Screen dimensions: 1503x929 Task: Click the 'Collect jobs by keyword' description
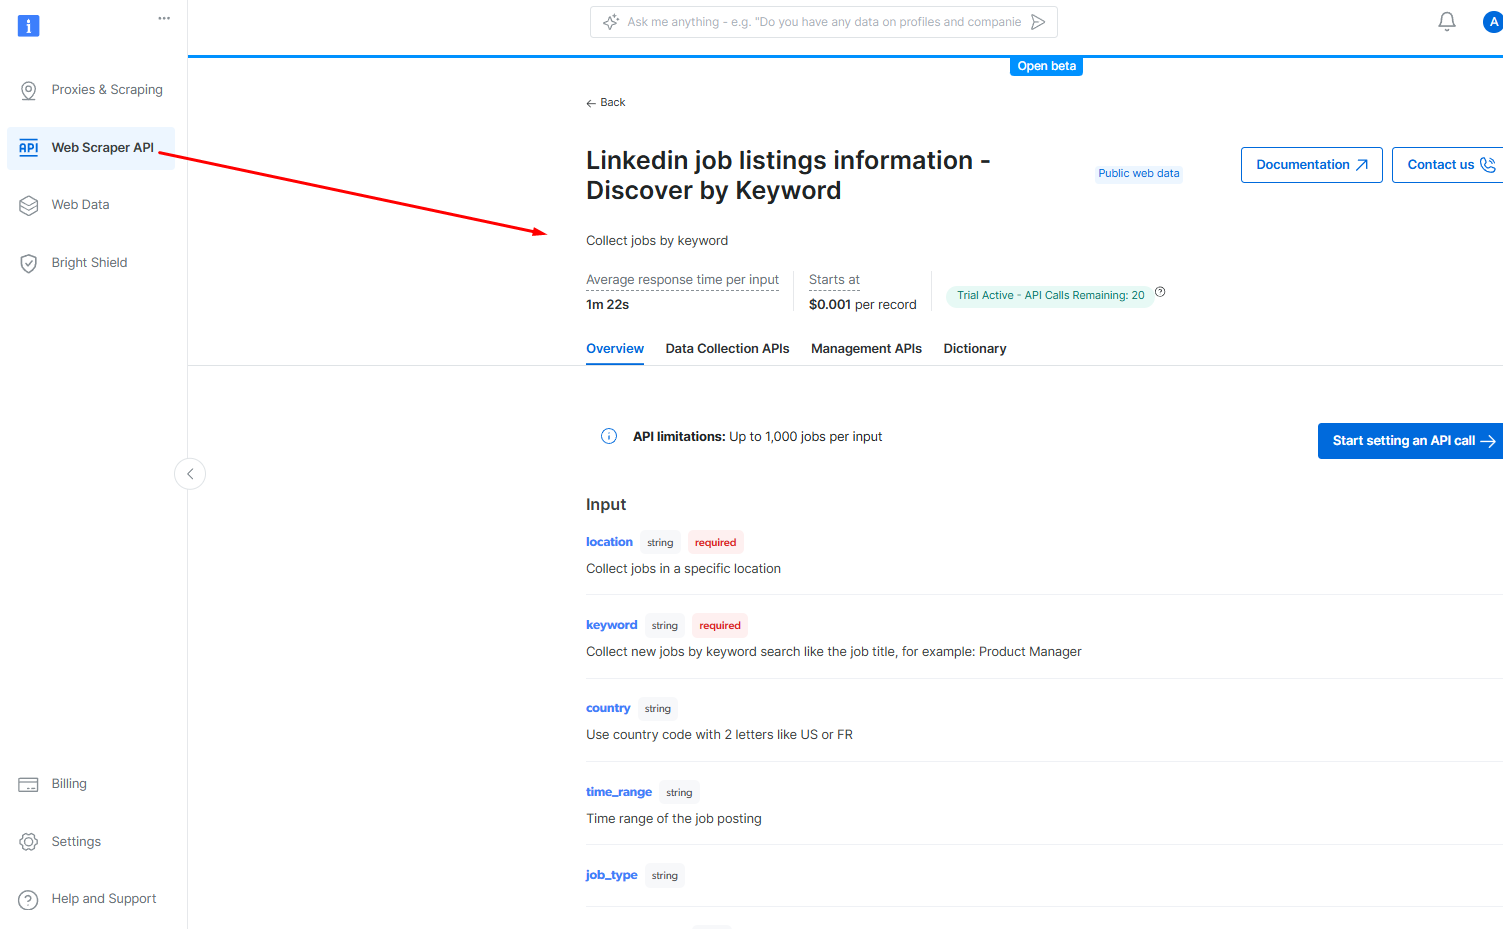657,241
